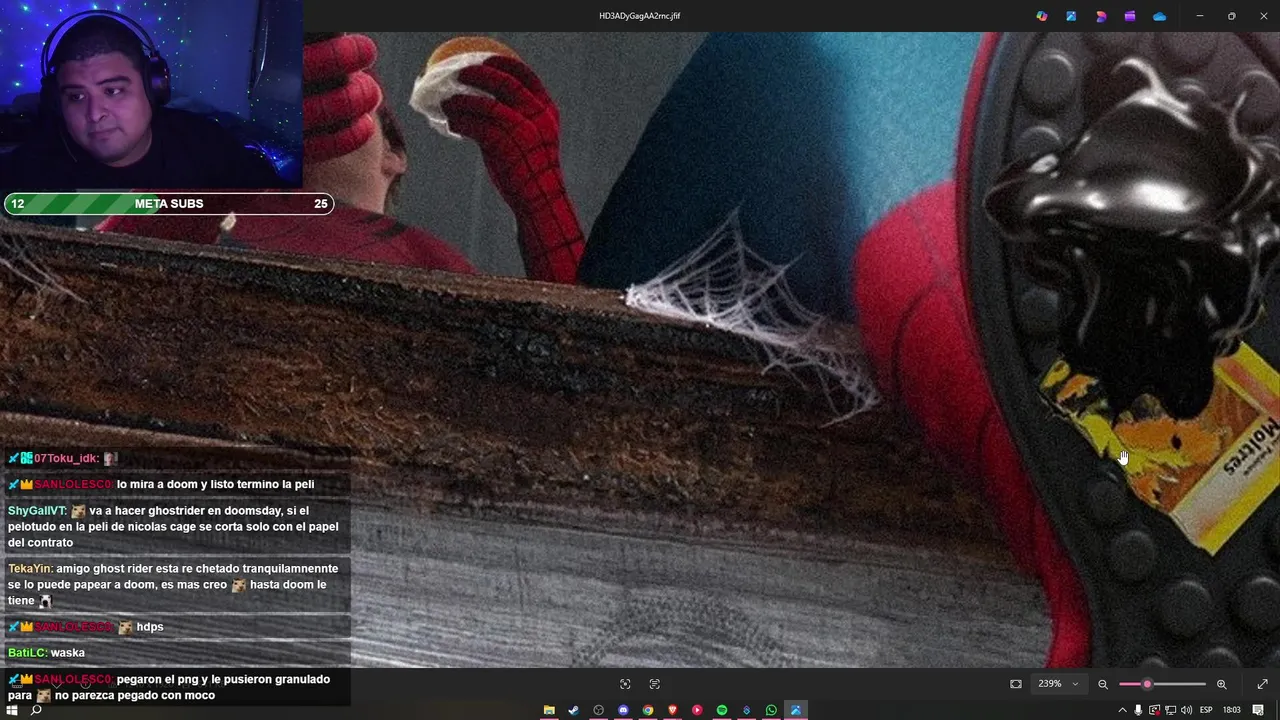This screenshot has height=720, width=1280.
Task: Click the Photos app icon in taskbar
Action: (796, 710)
